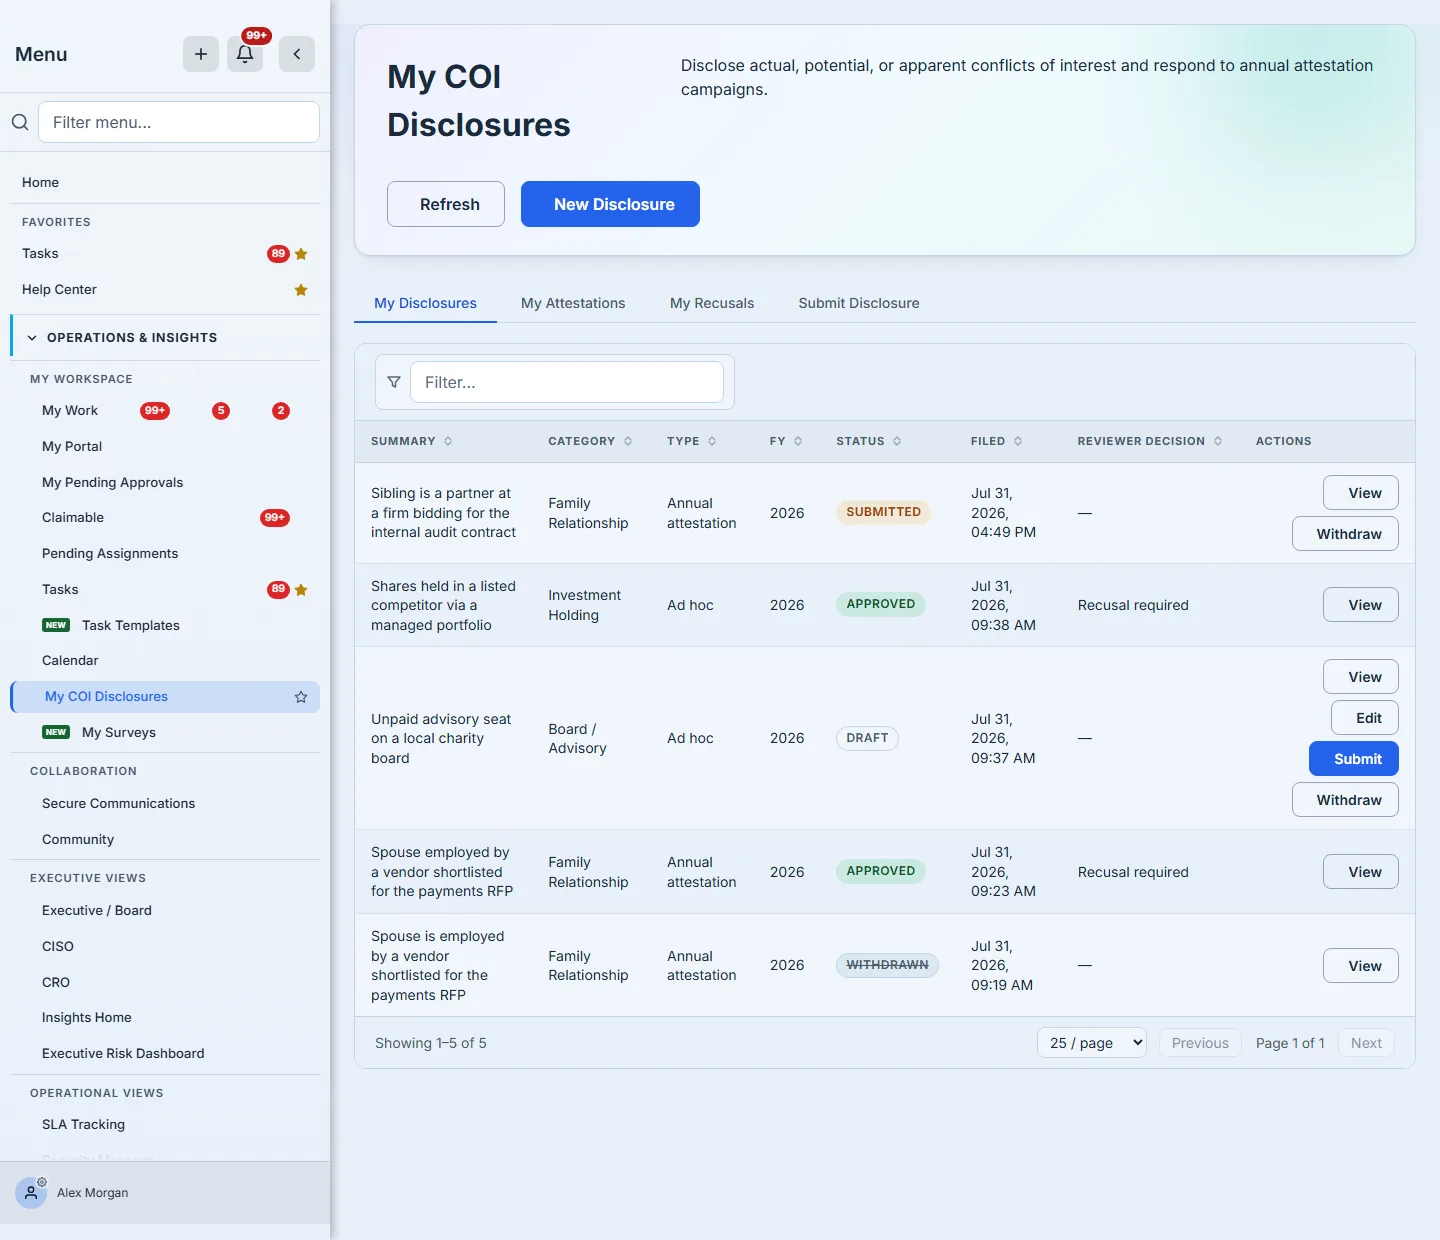Open notifications bell icon
The image size is (1440, 1240).
[245, 54]
